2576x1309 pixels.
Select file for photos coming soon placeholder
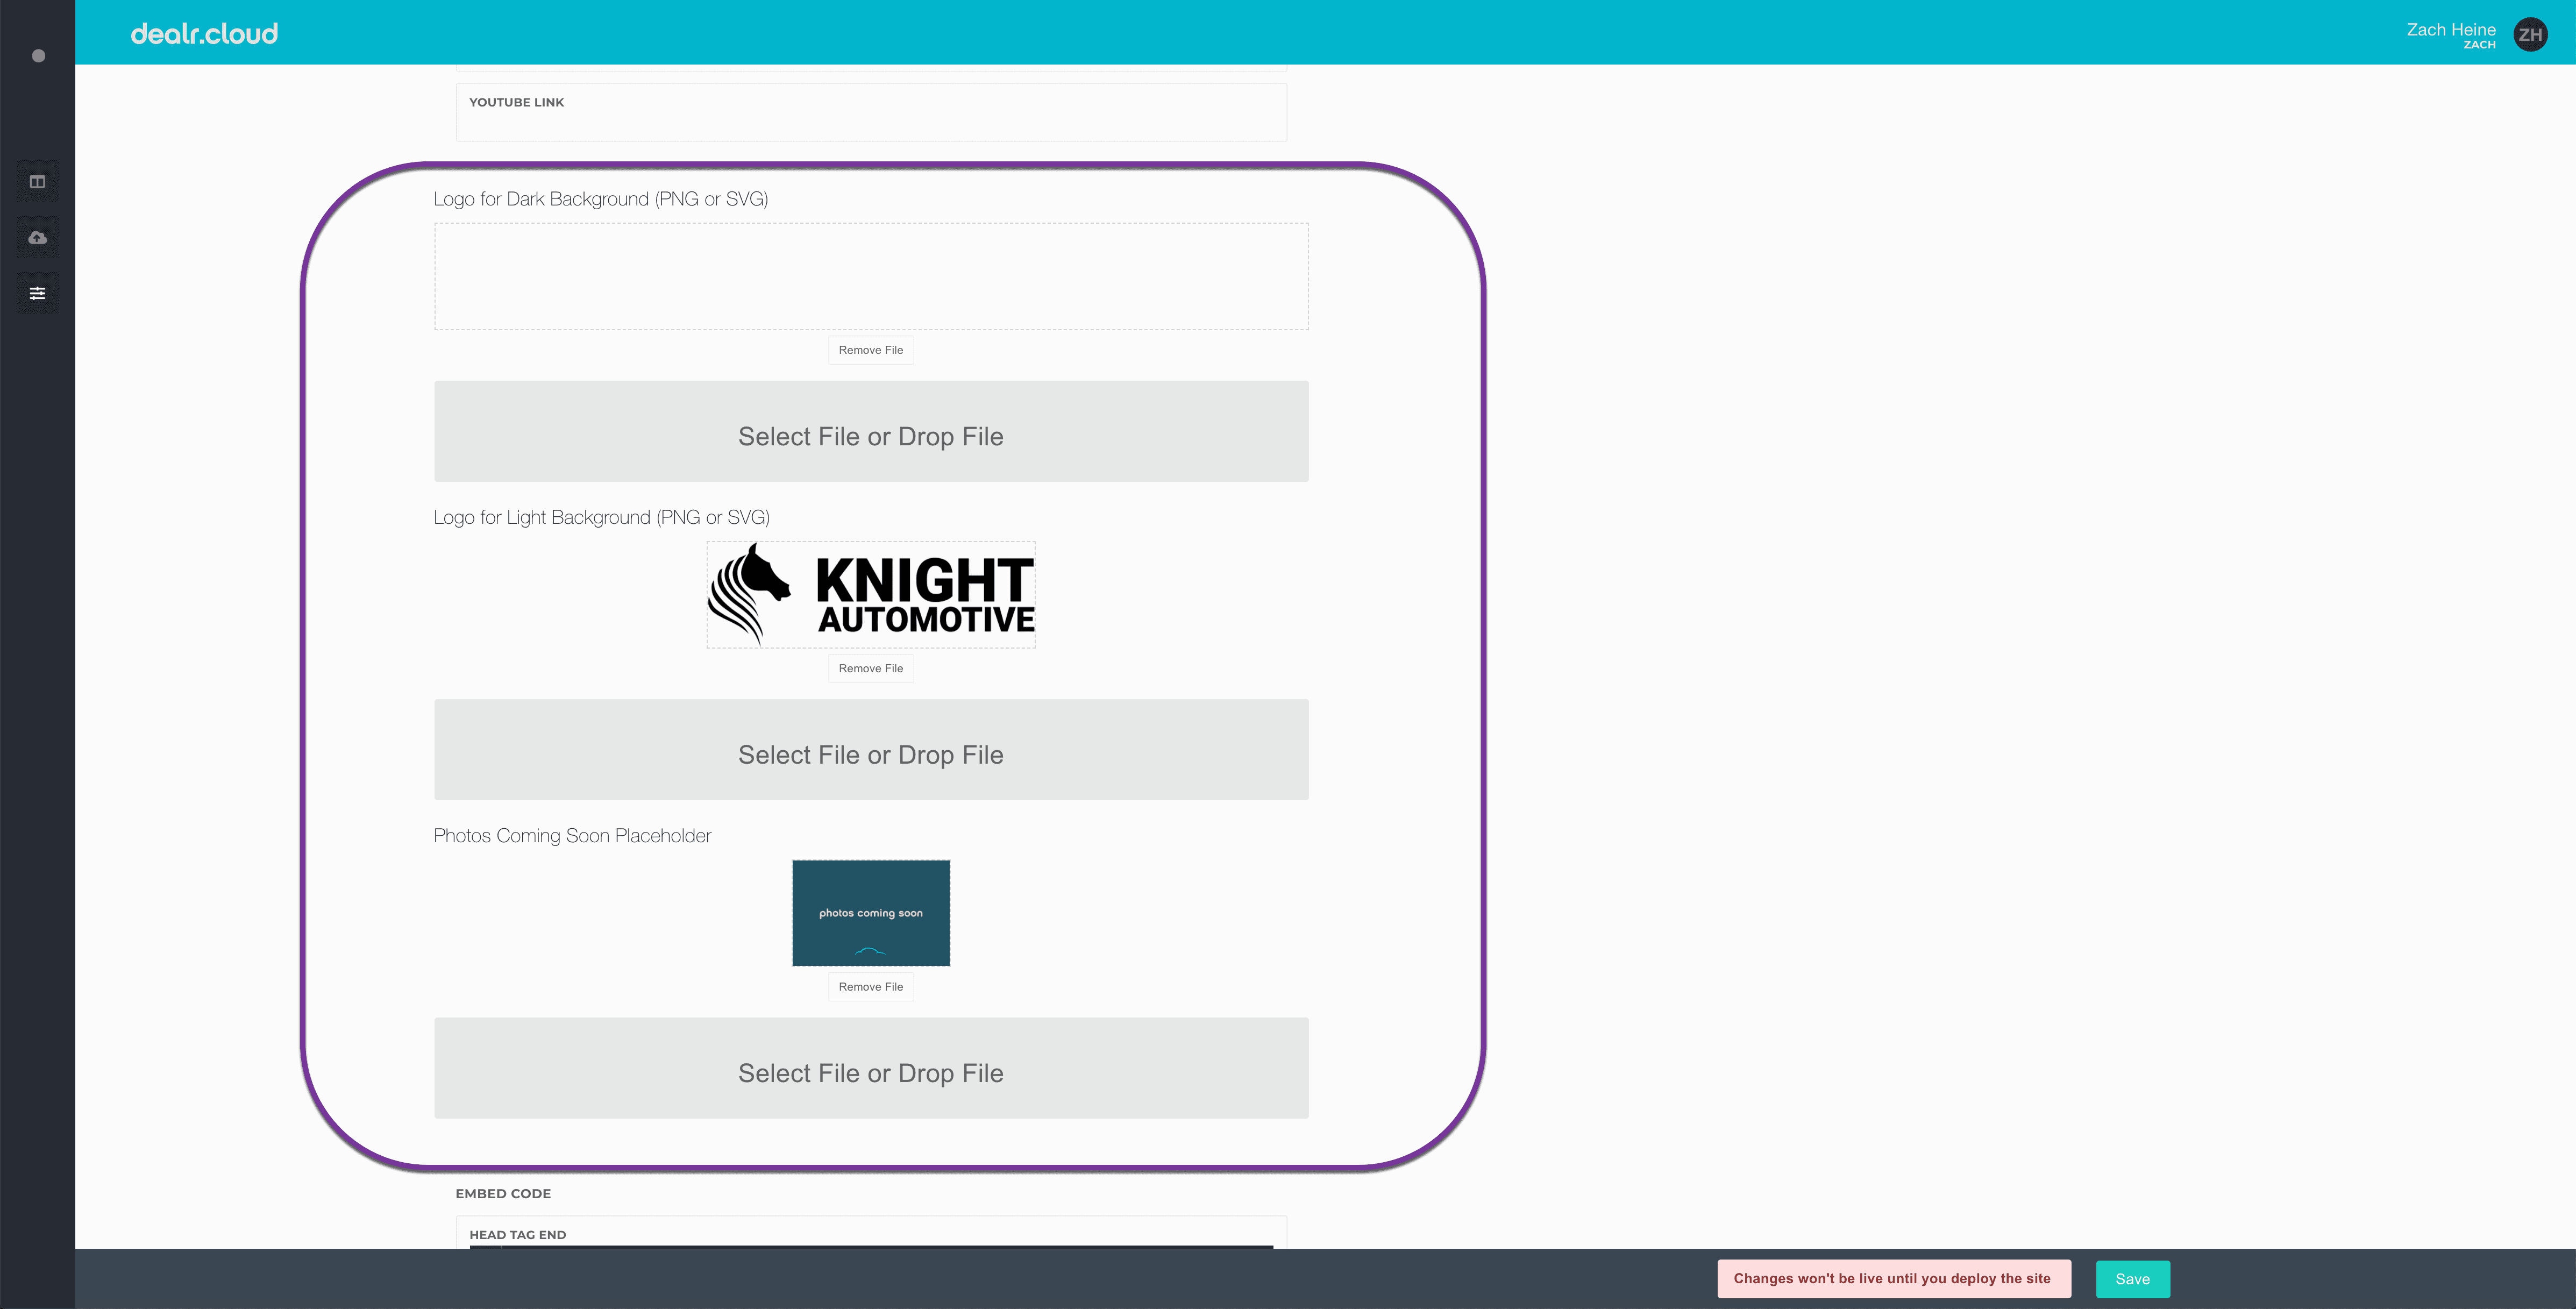870,1068
